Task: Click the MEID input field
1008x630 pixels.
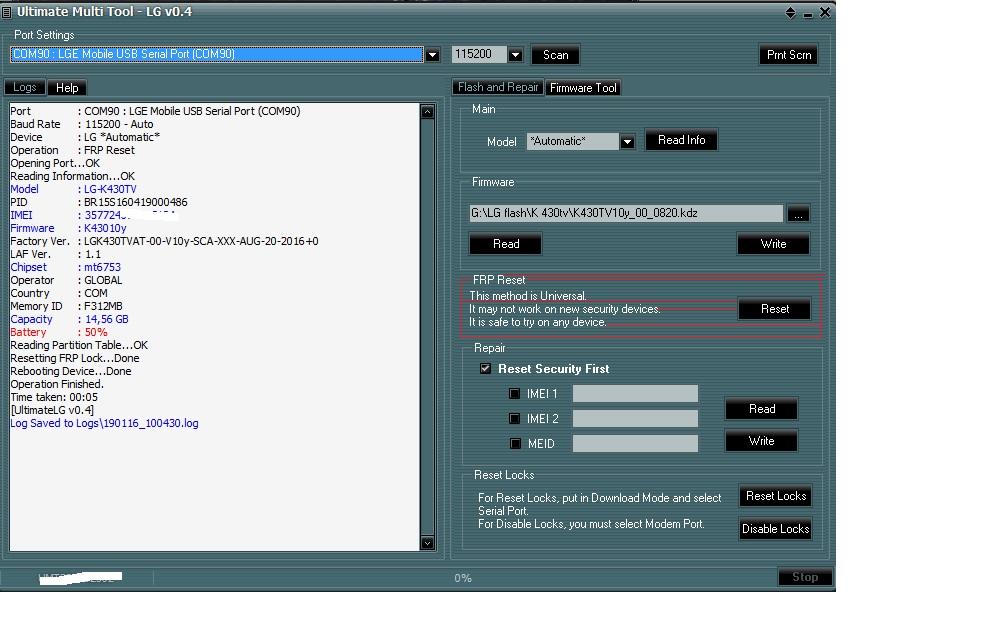Action: (635, 444)
